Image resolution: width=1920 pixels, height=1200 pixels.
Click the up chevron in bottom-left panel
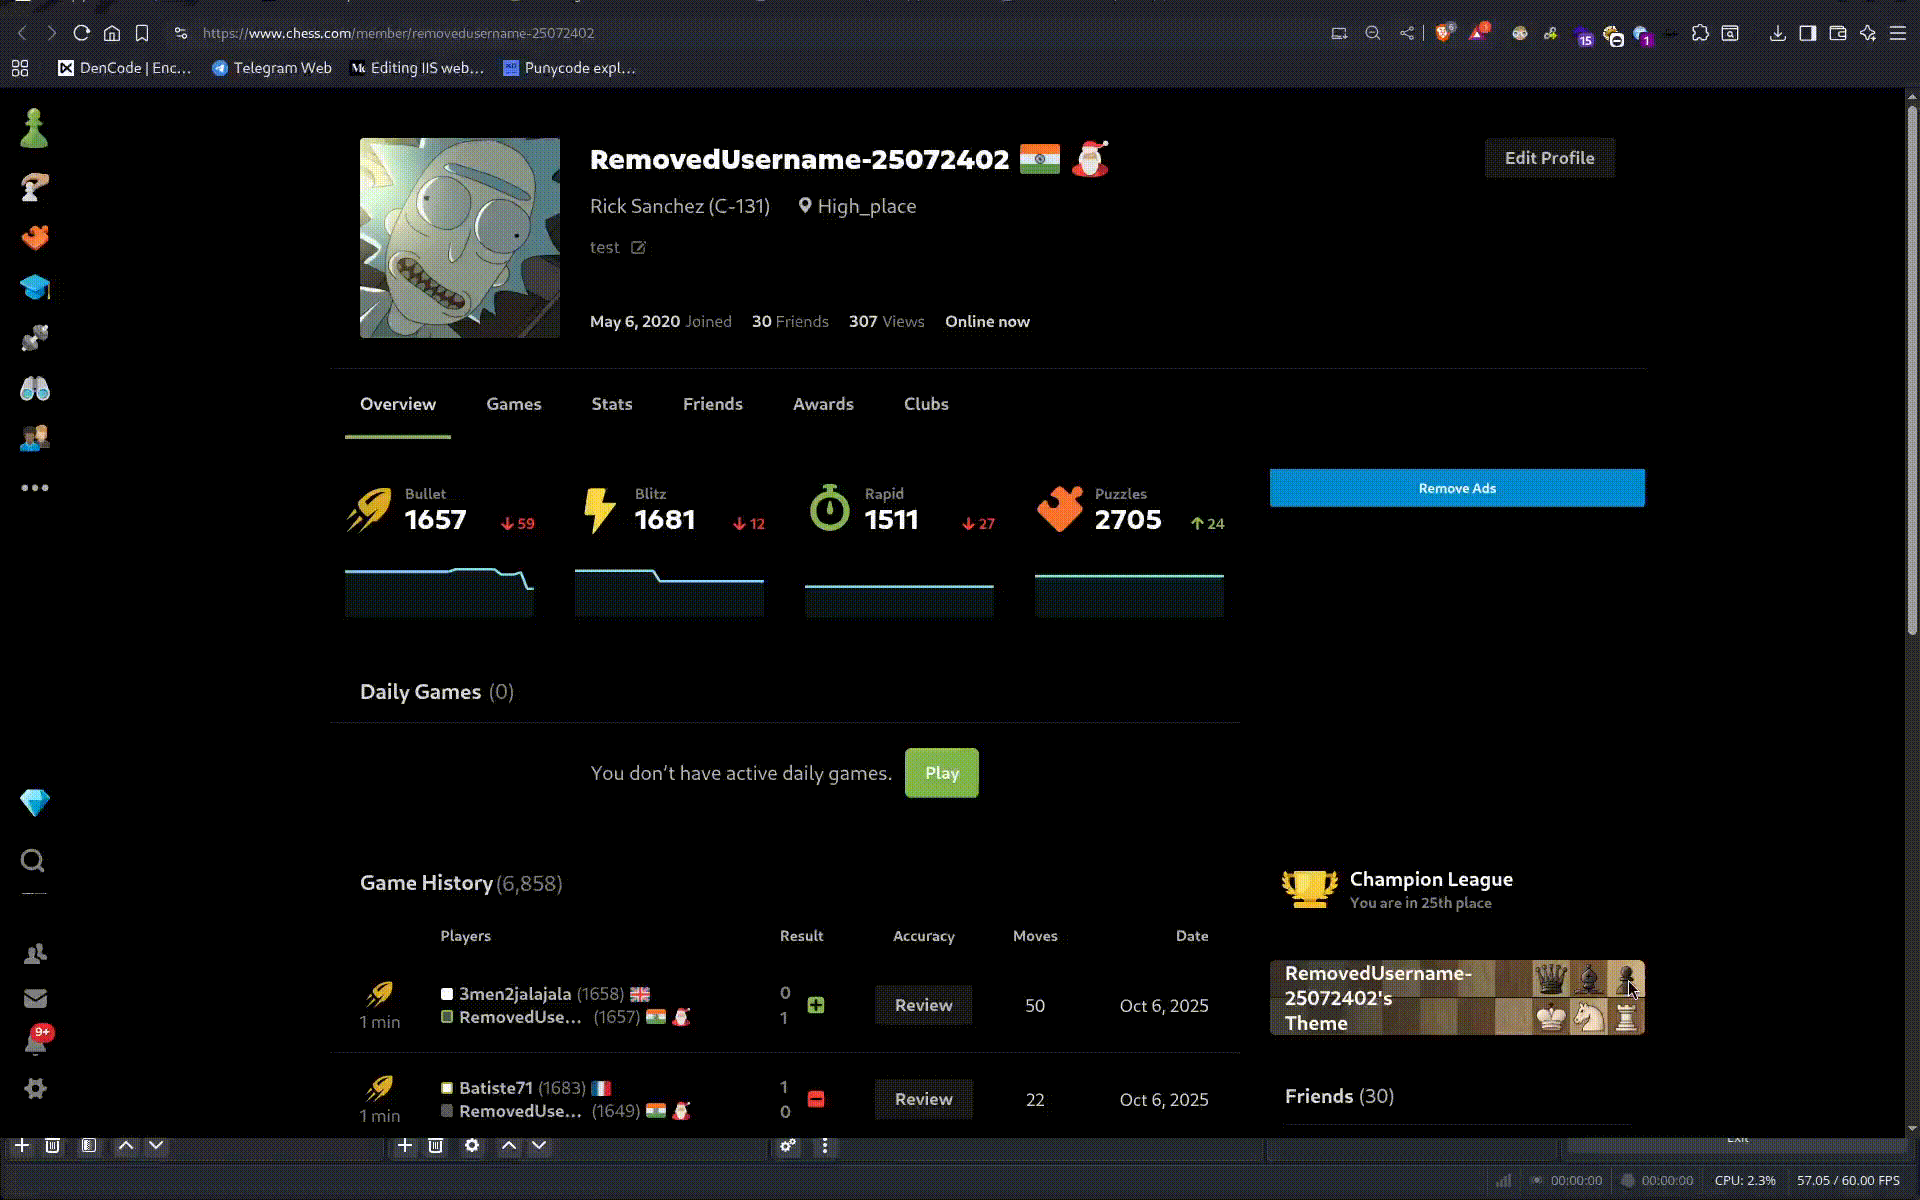[126, 1146]
